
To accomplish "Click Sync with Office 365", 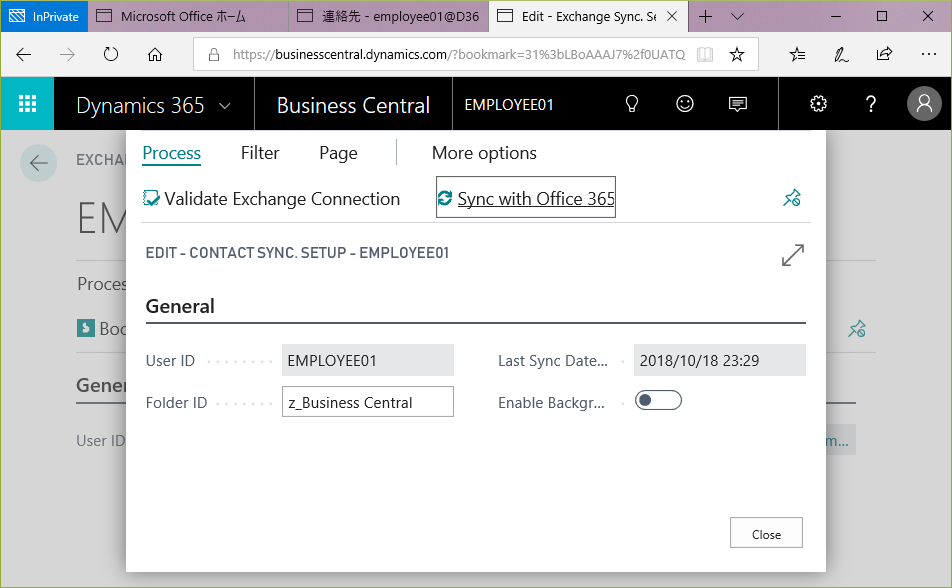I will point(526,198).
